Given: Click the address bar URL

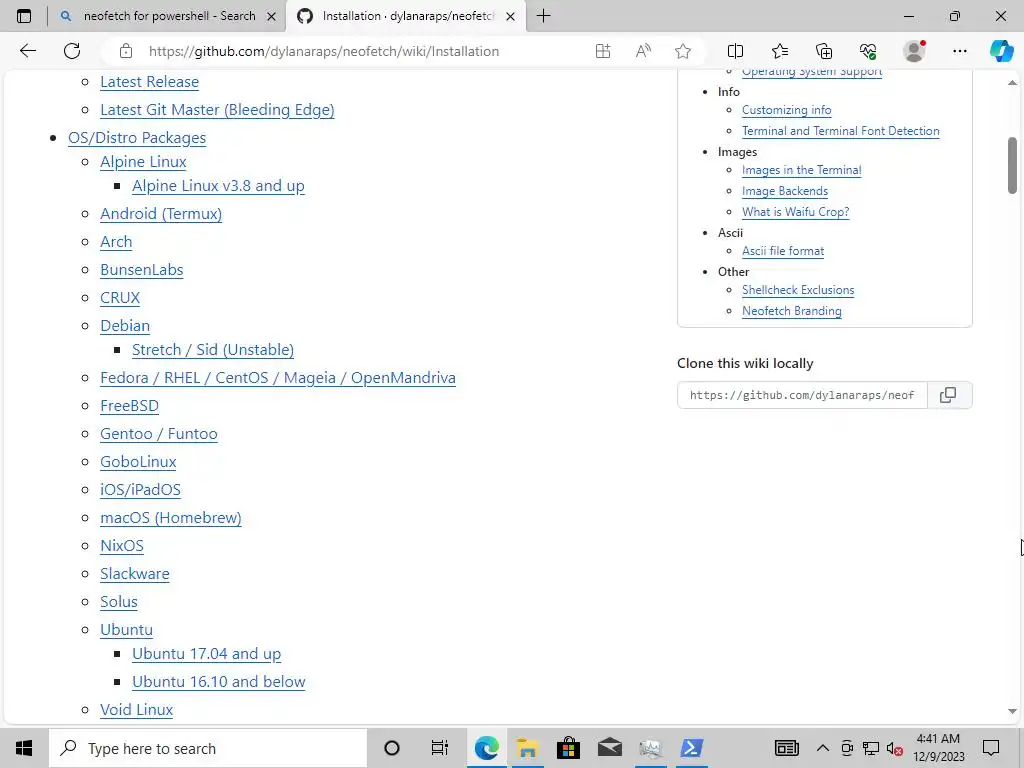Looking at the screenshot, I should (324, 51).
